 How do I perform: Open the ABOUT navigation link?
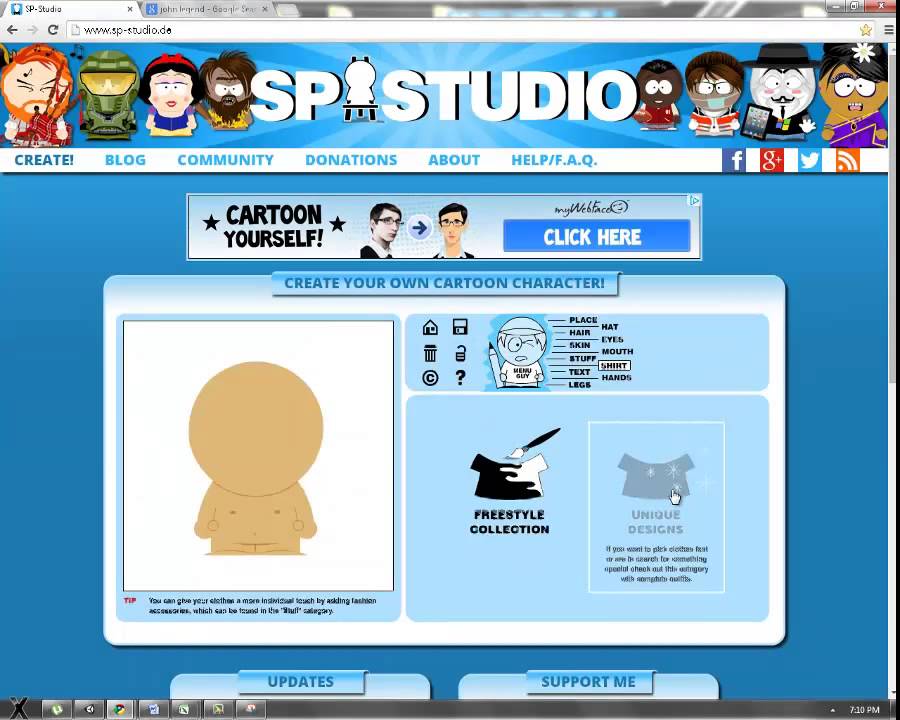point(454,160)
